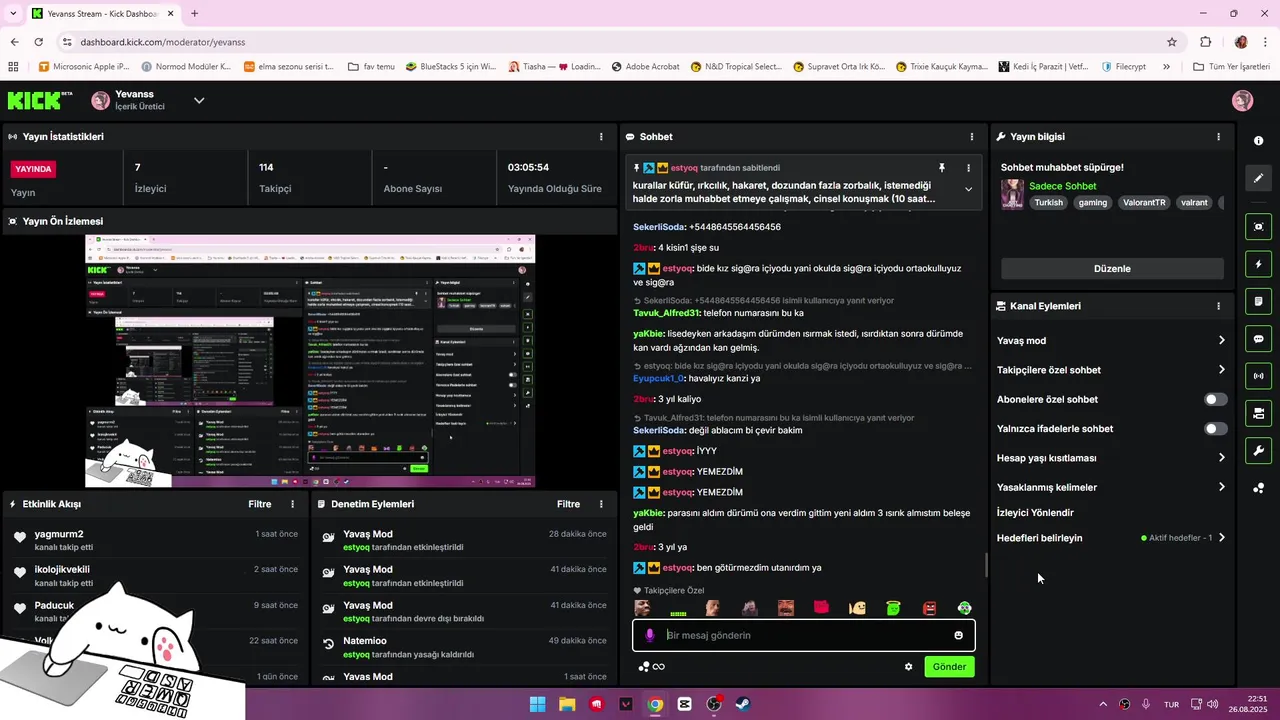Click the pencil edit icon in right sidebar
1280x720 pixels.
point(1258,178)
